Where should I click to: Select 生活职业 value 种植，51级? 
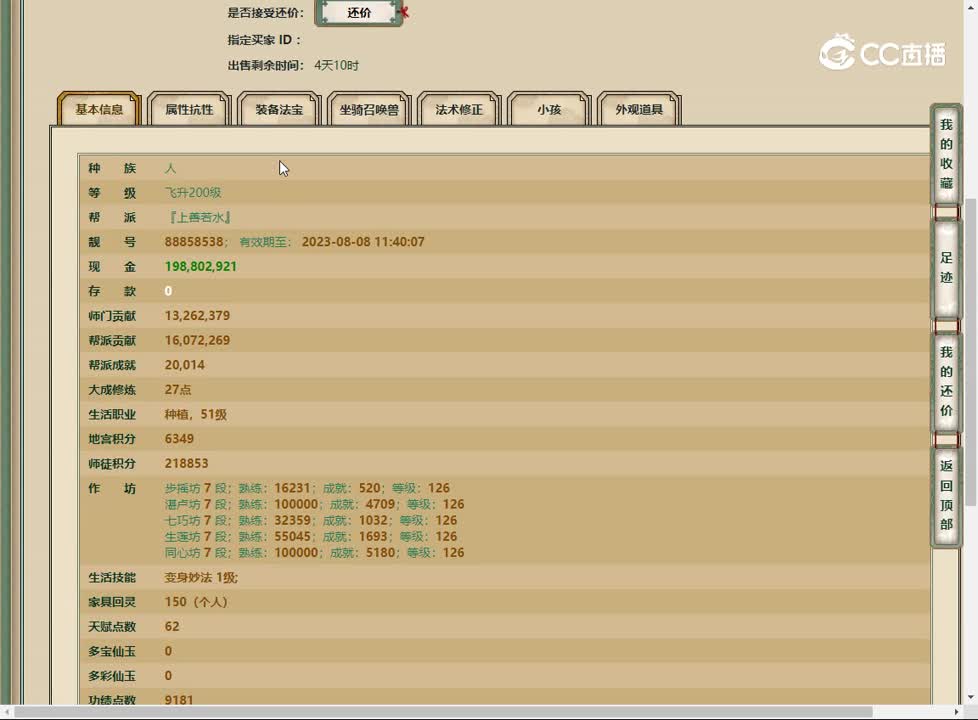pyautogui.click(x=195, y=414)
